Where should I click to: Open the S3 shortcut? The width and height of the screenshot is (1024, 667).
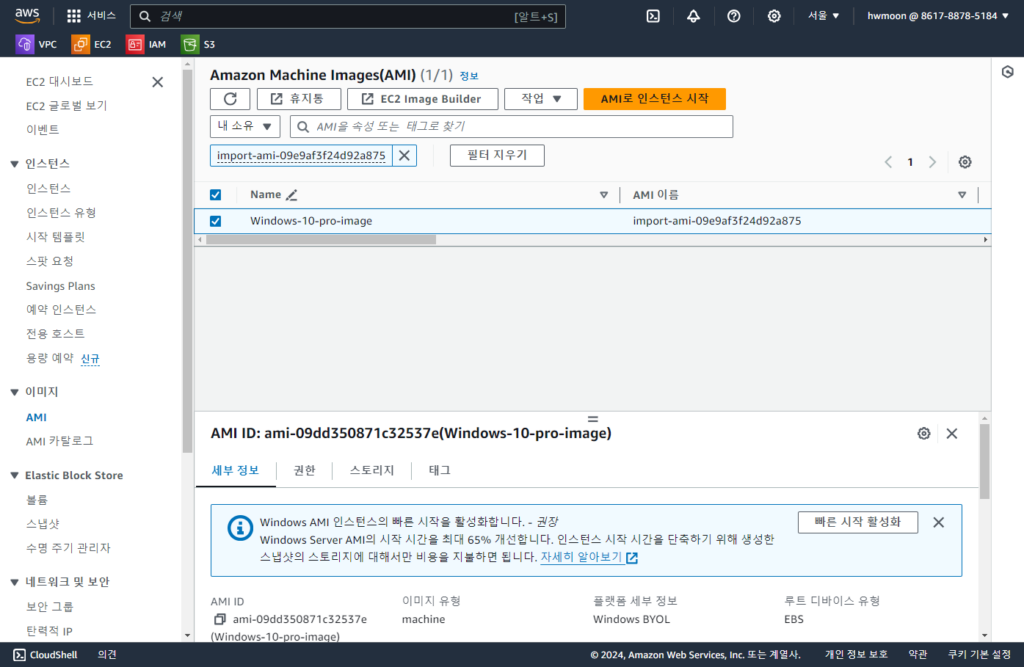199,44
